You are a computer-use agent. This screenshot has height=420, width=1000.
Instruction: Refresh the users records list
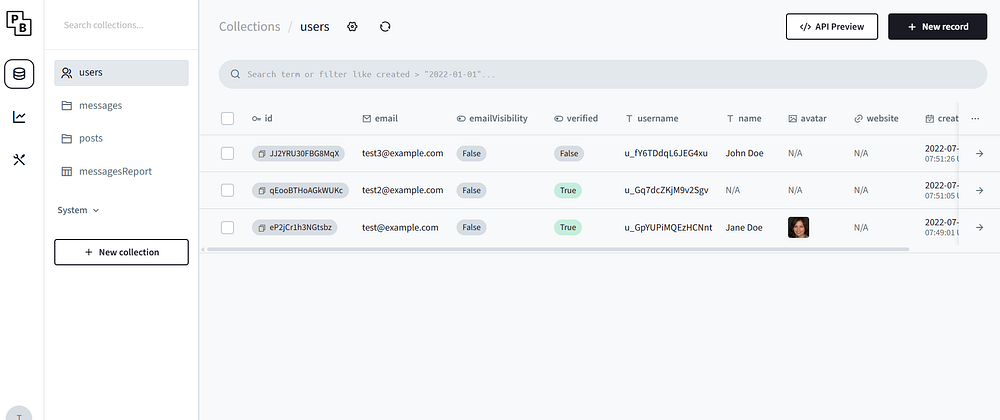point(385,27)
